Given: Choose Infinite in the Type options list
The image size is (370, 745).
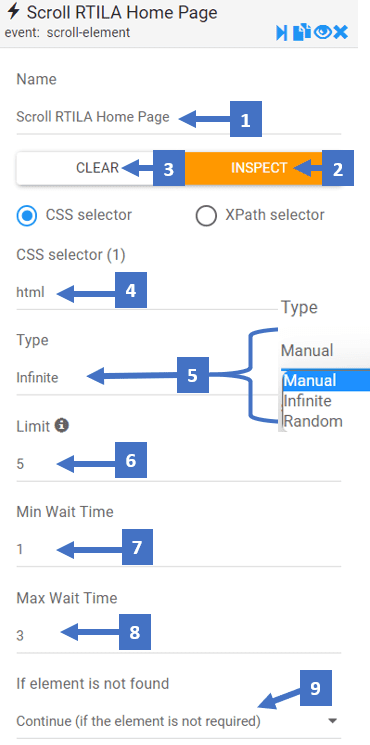Looking at the screenshot, I should [x=326, y=401].
